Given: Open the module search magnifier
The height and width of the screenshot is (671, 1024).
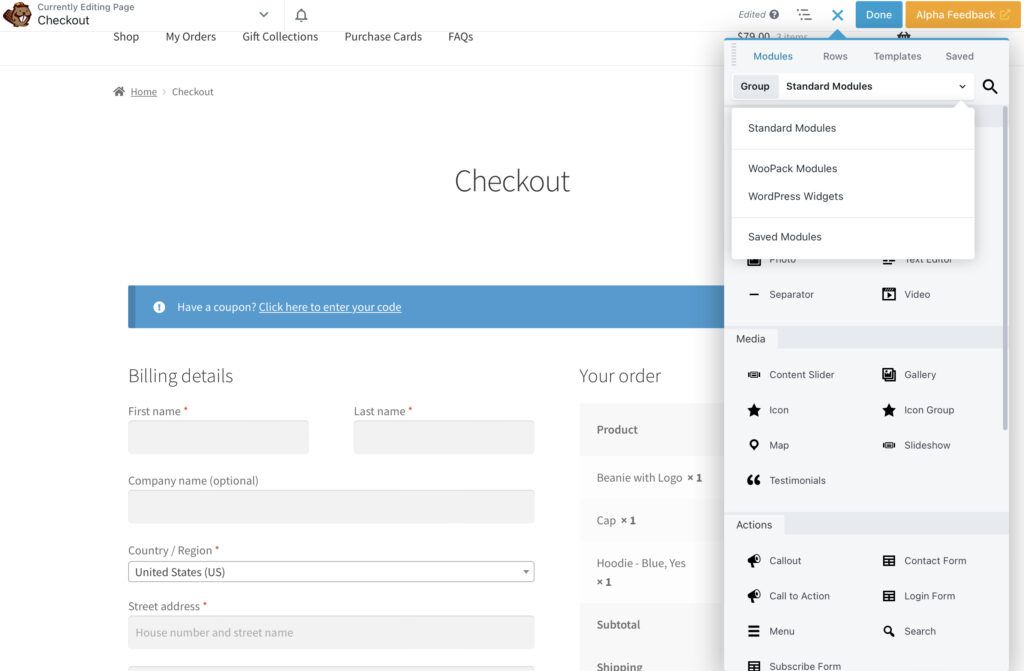Looking at the screenshot, I should click(989, 86).
